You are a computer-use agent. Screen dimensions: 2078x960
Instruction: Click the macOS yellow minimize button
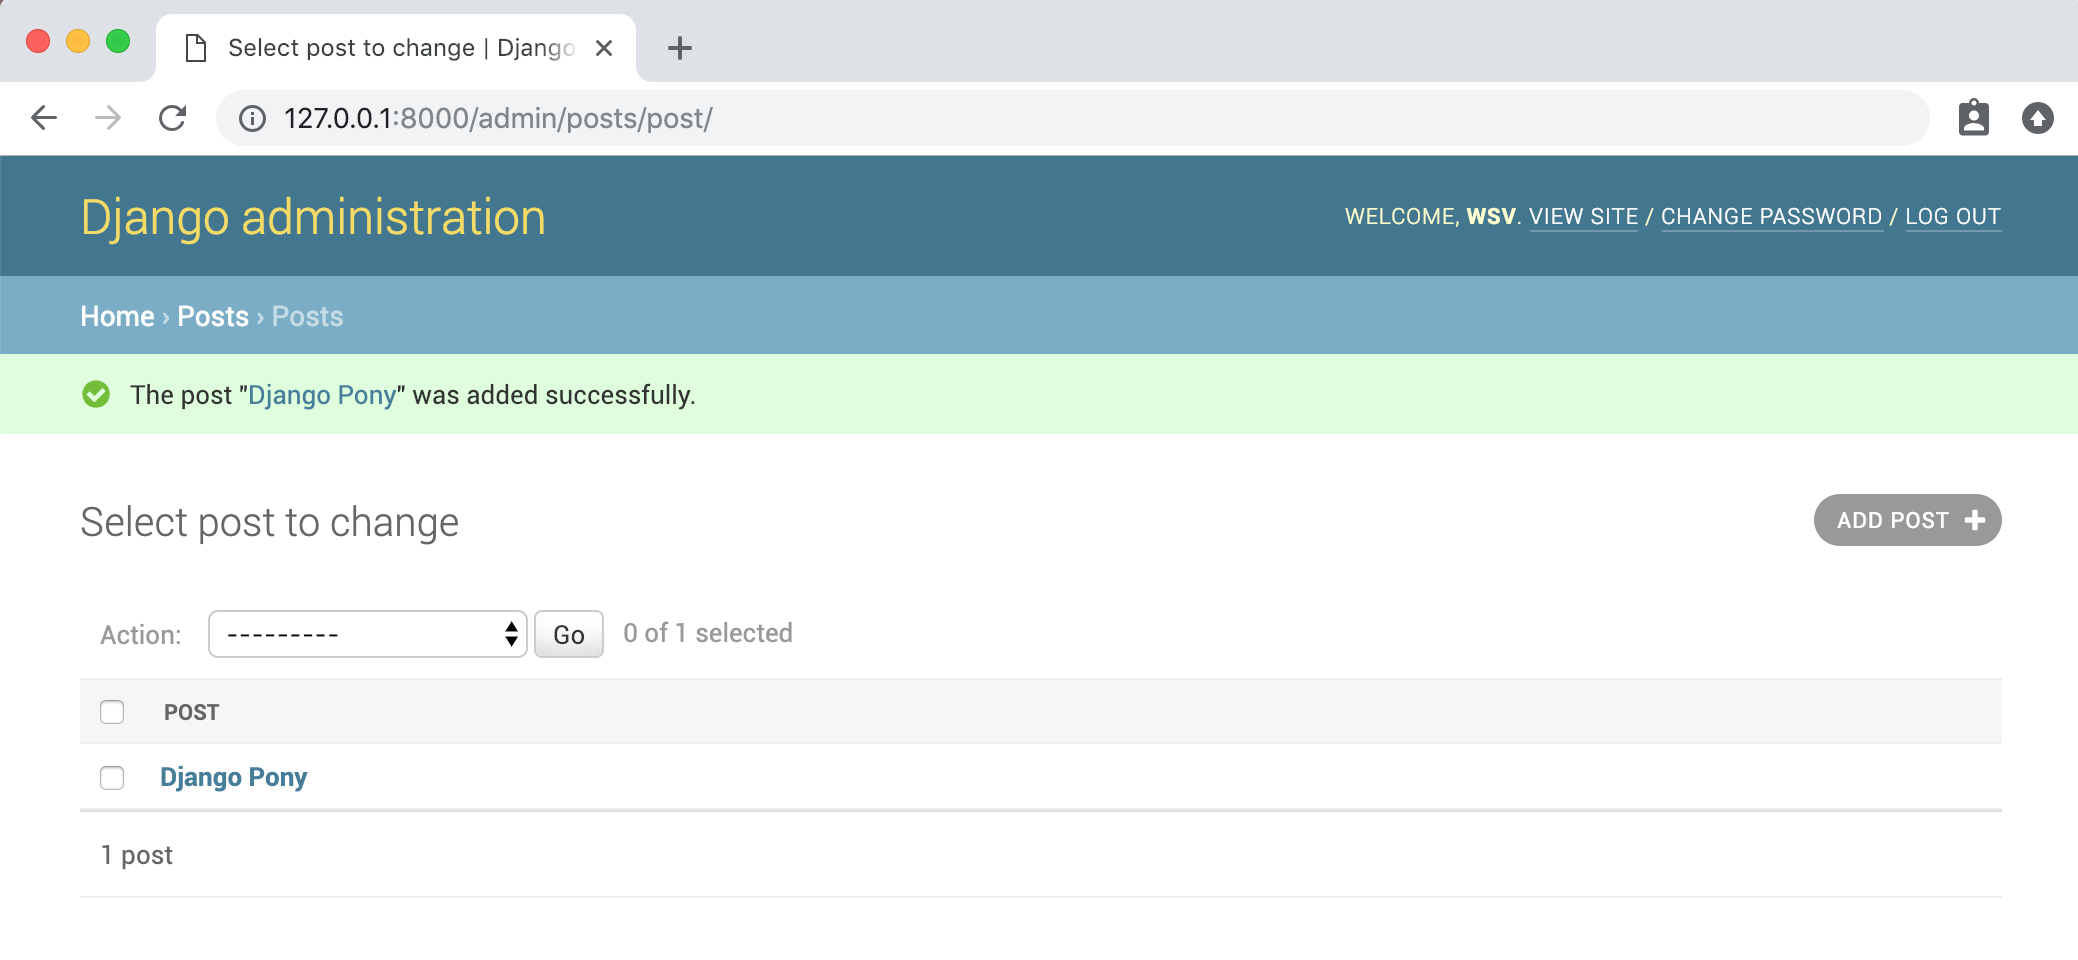click(78, 41)
